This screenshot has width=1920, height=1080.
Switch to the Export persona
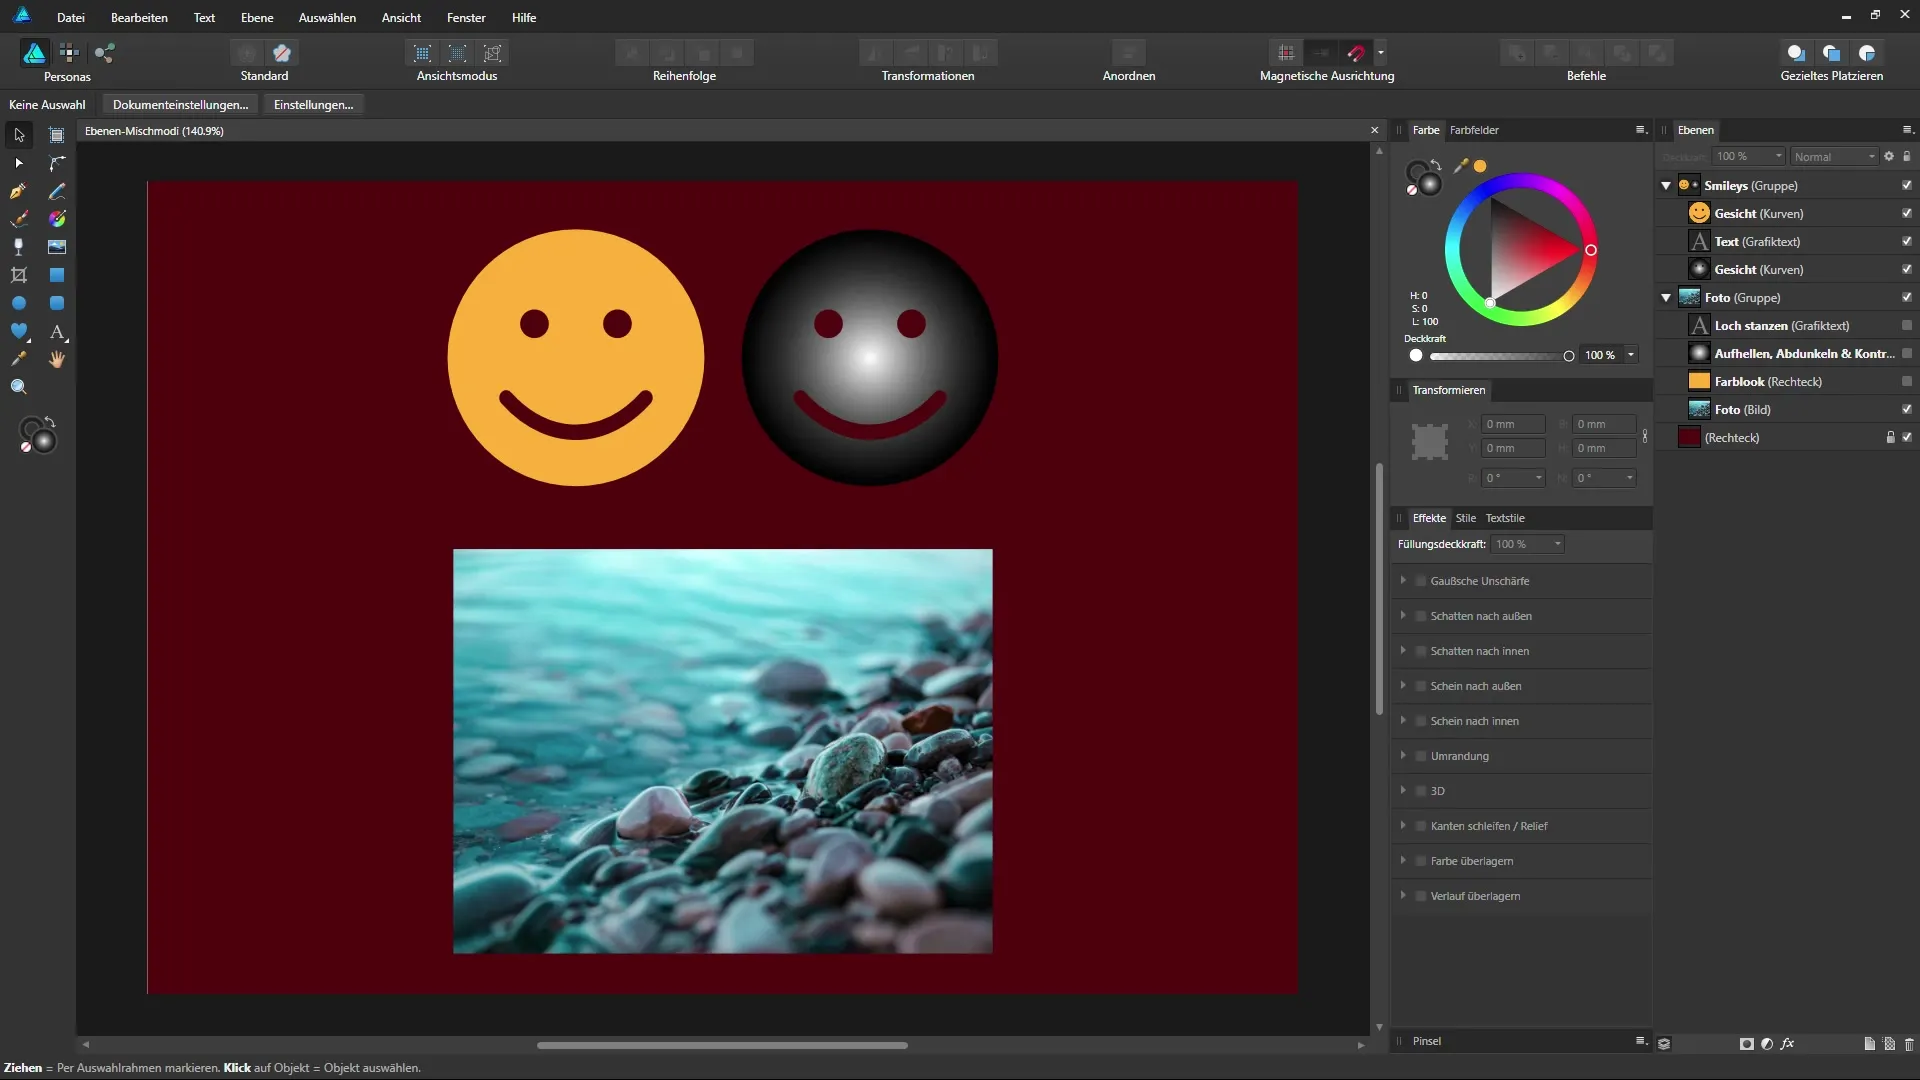point(104,53)
